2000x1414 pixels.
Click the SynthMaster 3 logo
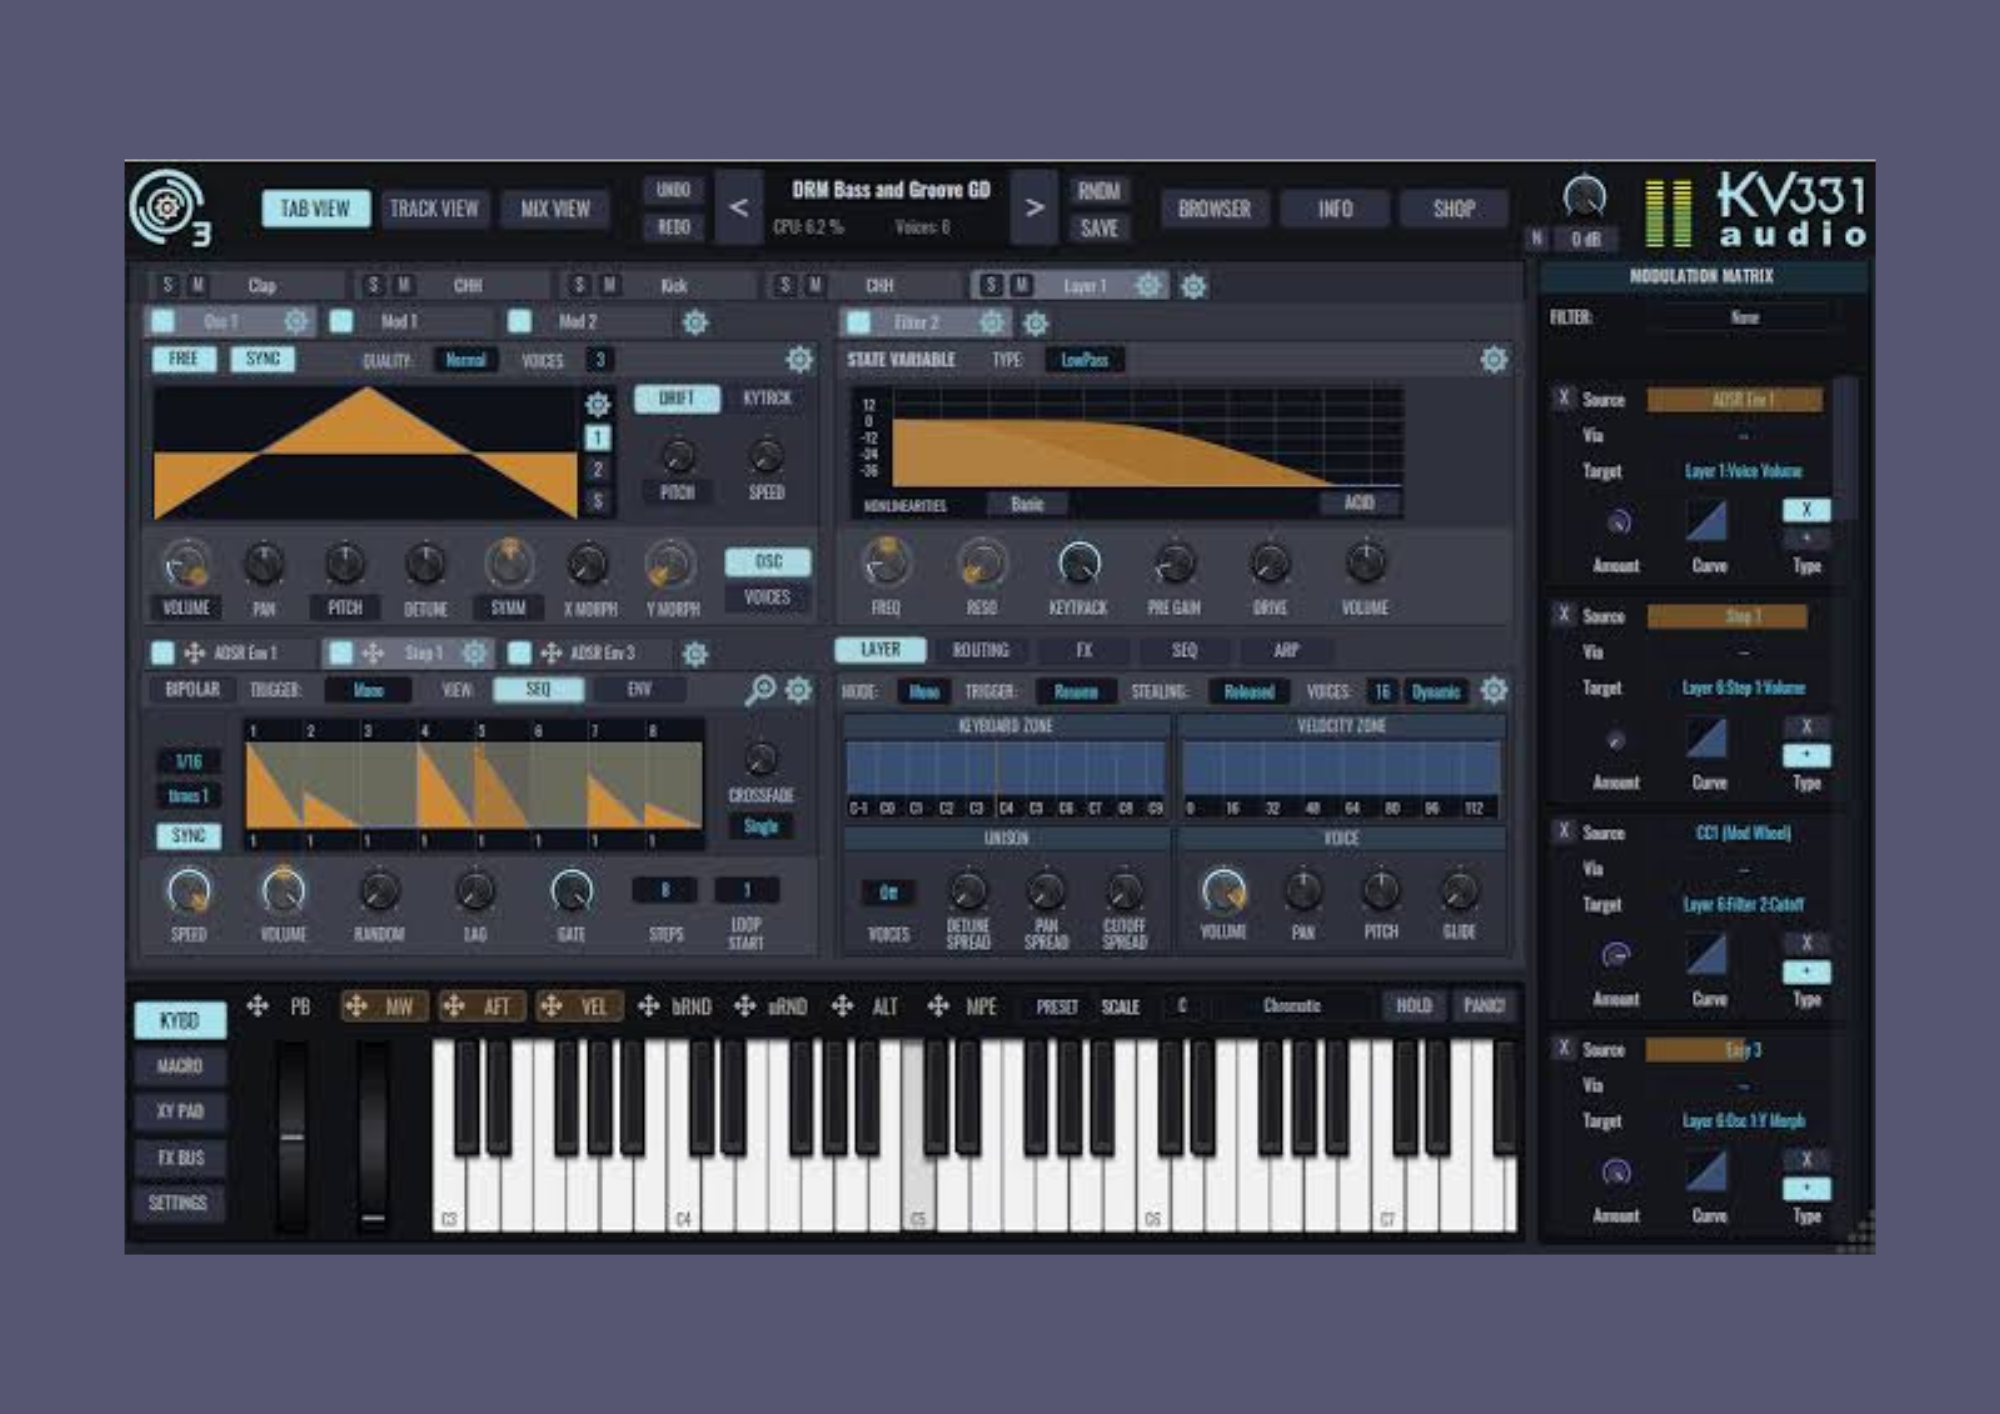(170, 208)
